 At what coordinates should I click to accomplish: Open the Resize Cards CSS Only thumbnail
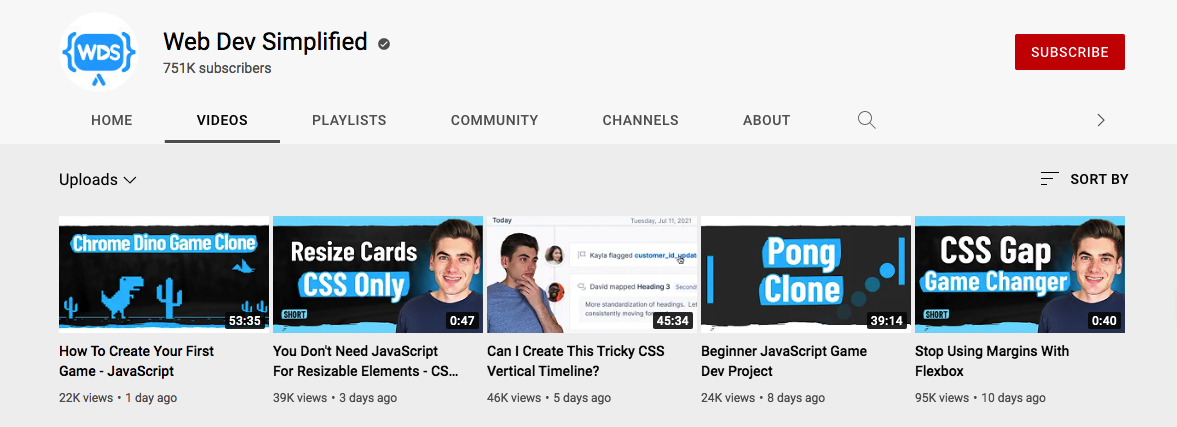[x=378, y=274]
